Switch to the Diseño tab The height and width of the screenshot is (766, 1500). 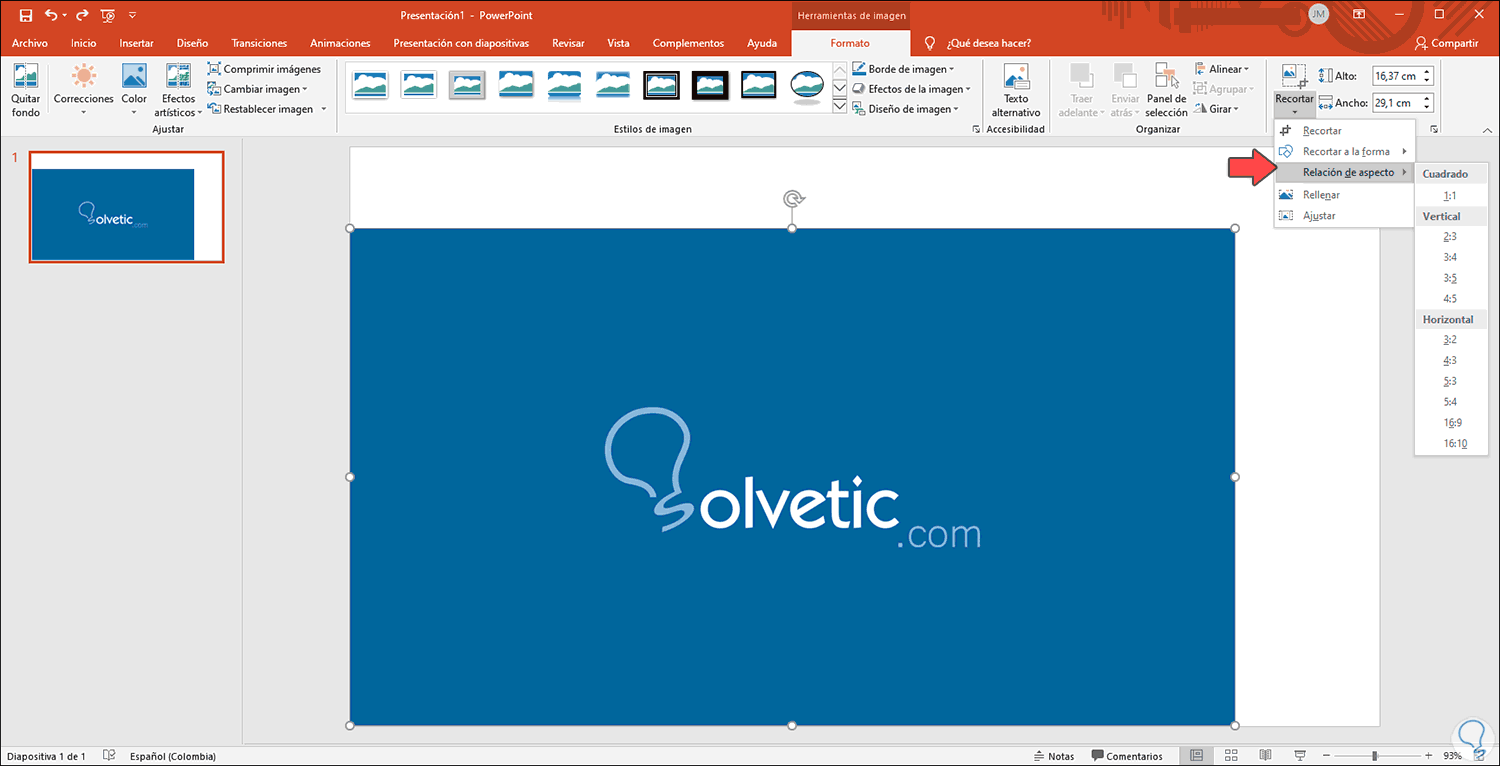192,43
